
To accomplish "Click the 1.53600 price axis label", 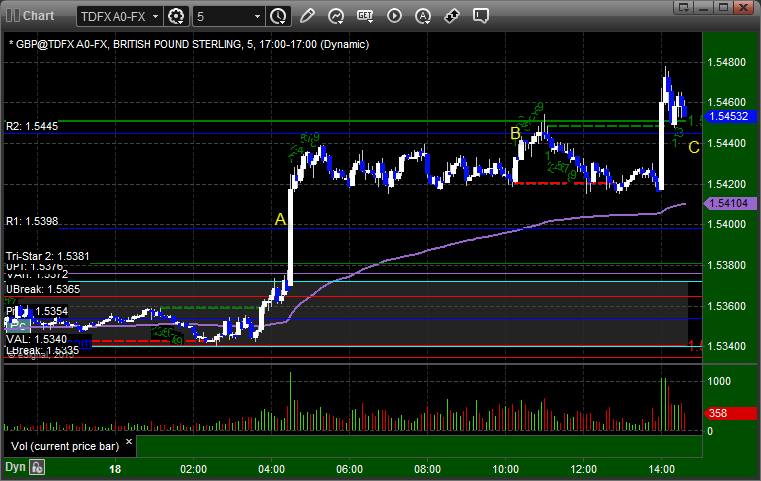I will click(727, 306).
